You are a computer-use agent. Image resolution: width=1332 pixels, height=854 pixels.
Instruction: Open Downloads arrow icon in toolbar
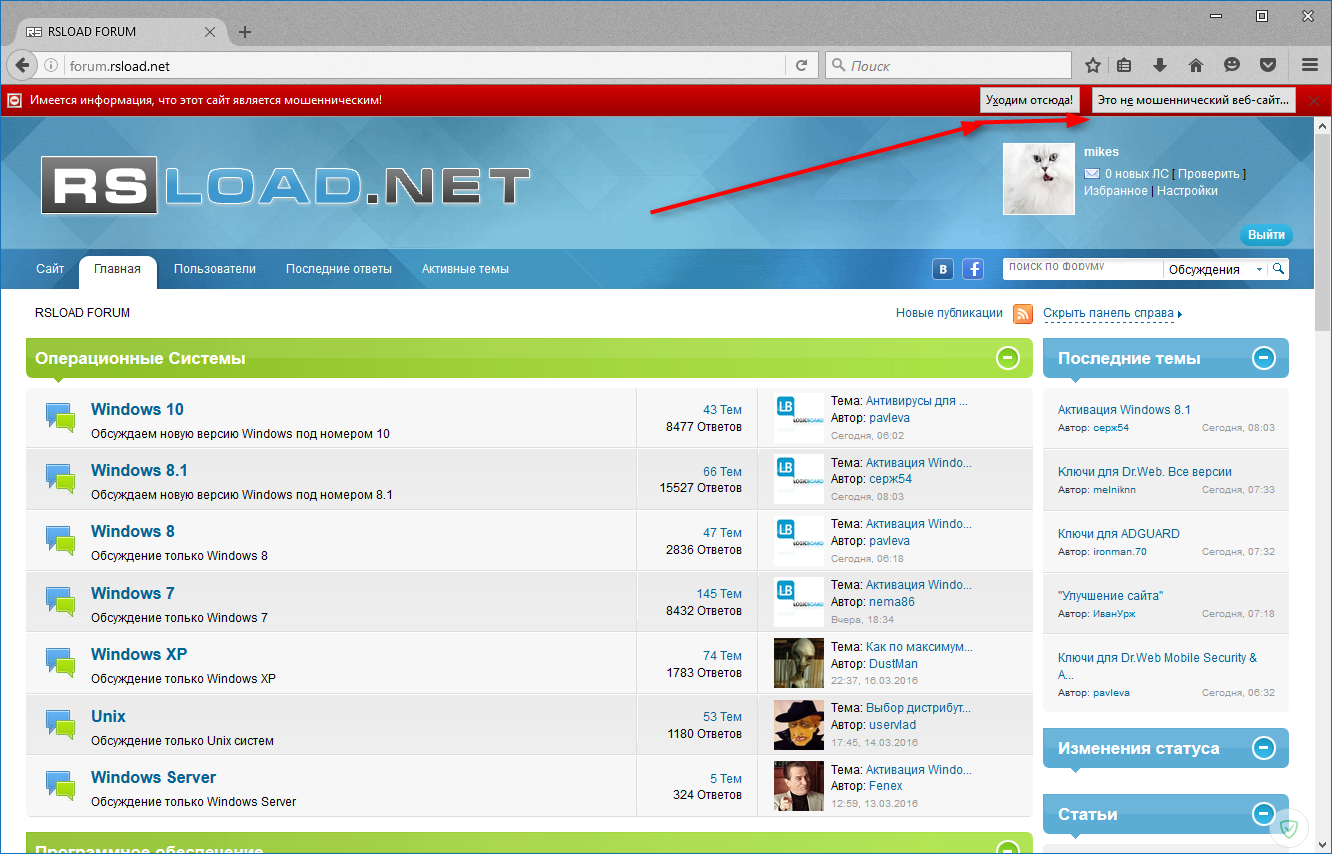coord(1160,66)
